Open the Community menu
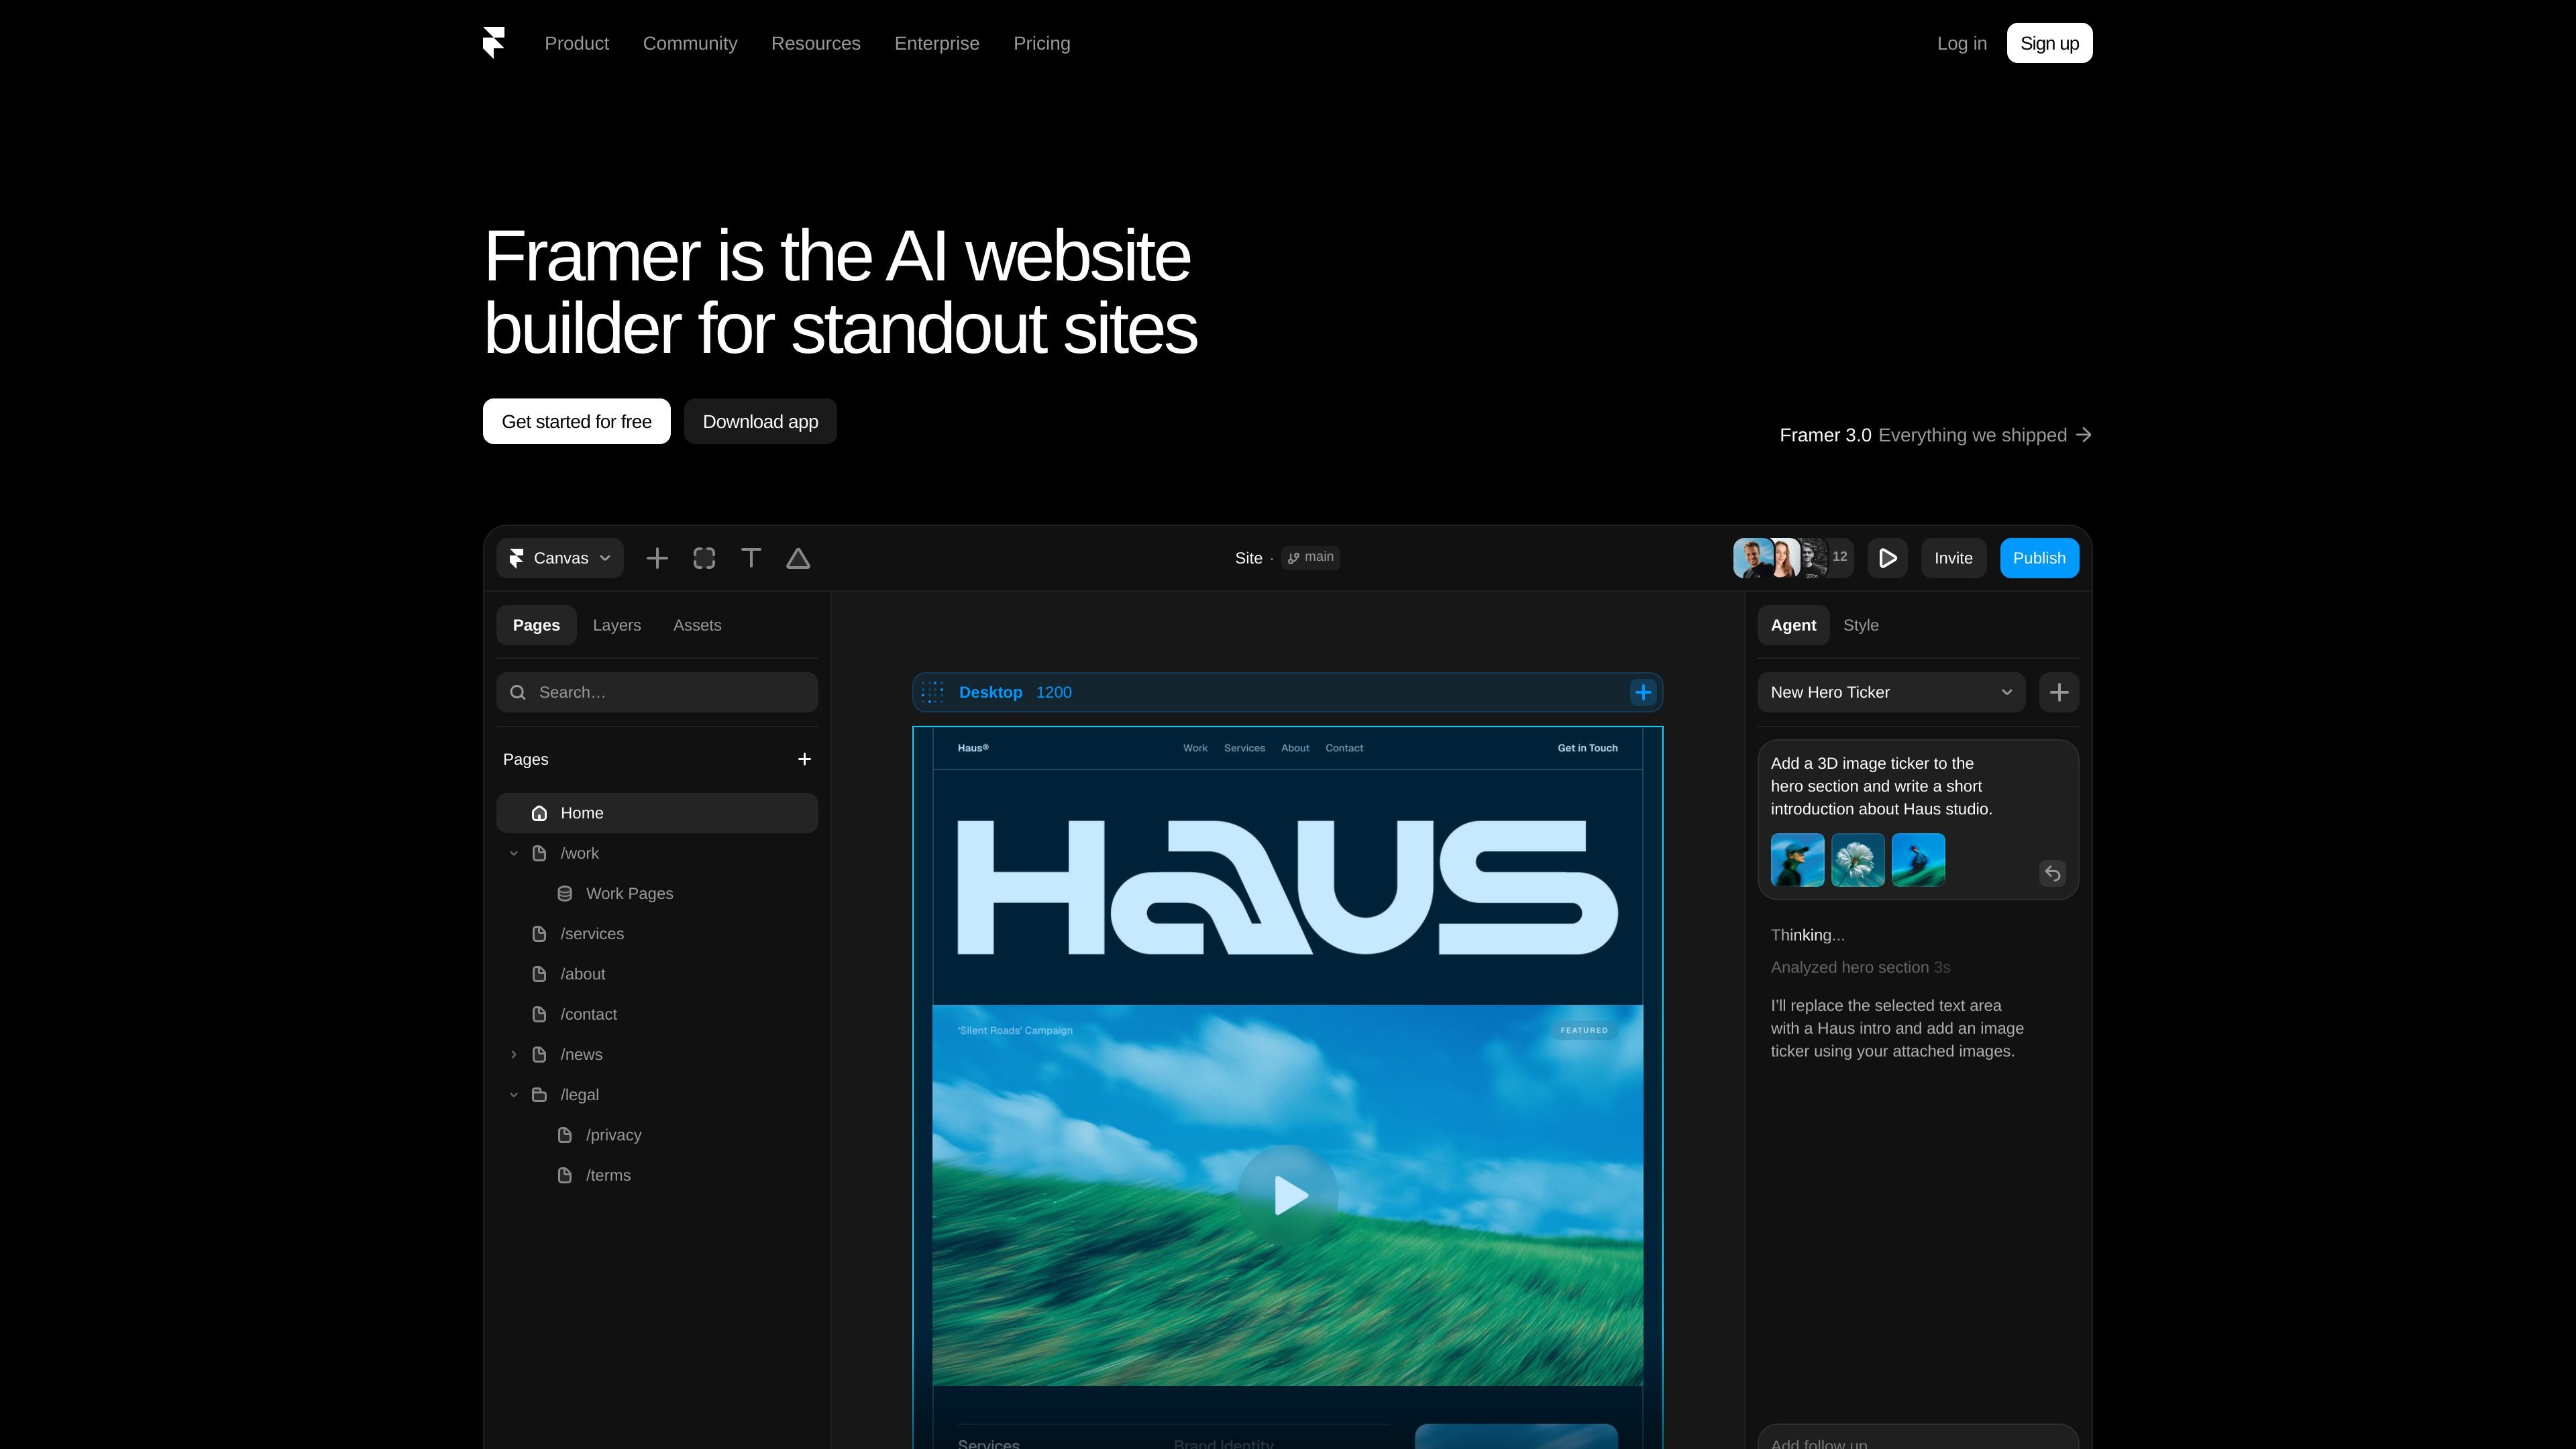 690,43
